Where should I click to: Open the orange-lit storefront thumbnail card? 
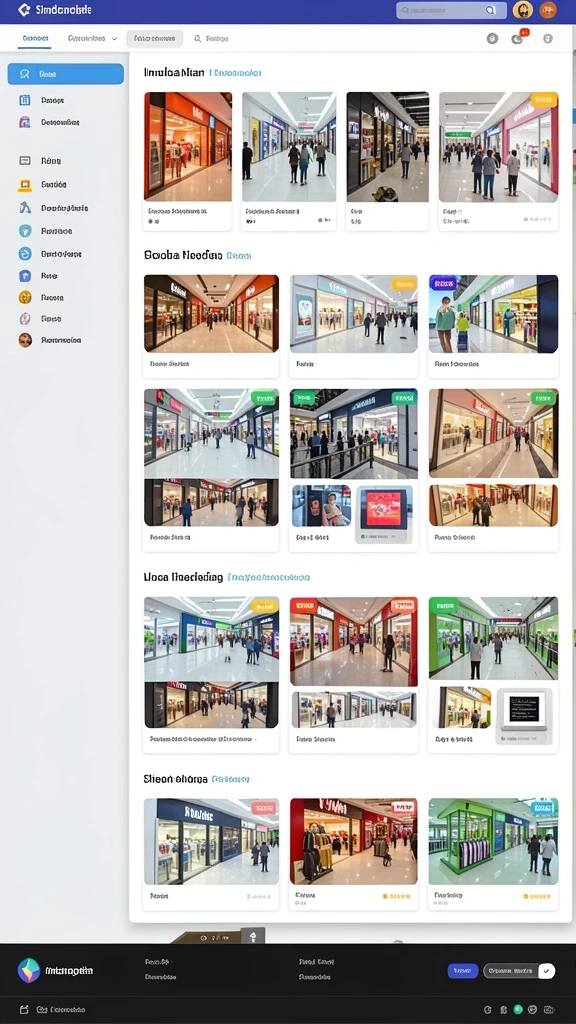click(x=188, y=146)
